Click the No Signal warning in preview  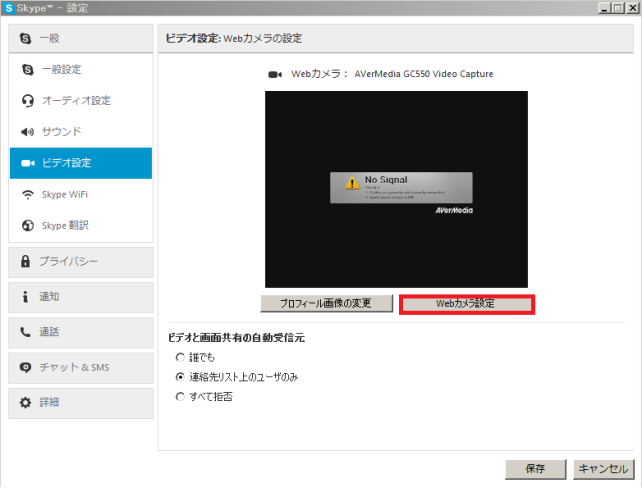(401, 188)
